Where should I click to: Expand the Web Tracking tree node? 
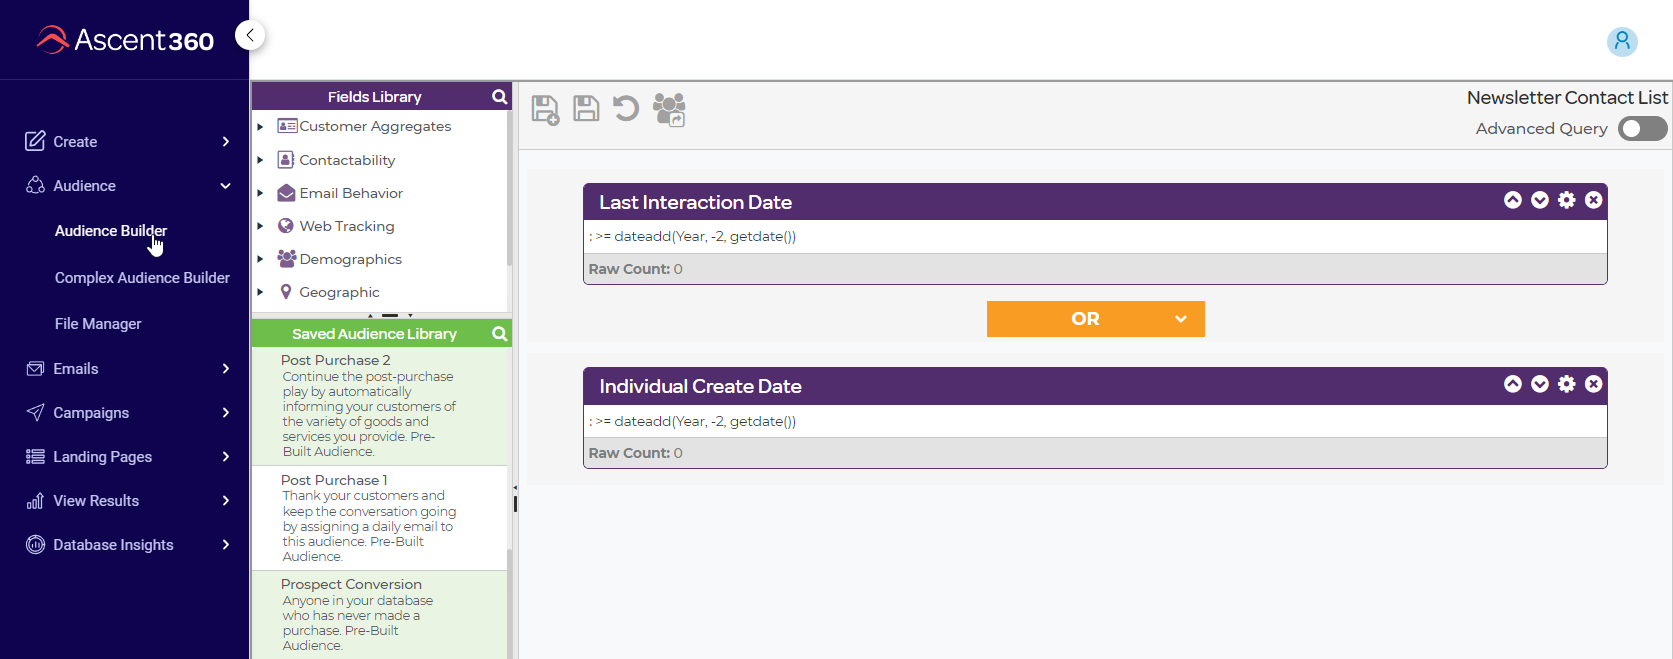(260, 226)
